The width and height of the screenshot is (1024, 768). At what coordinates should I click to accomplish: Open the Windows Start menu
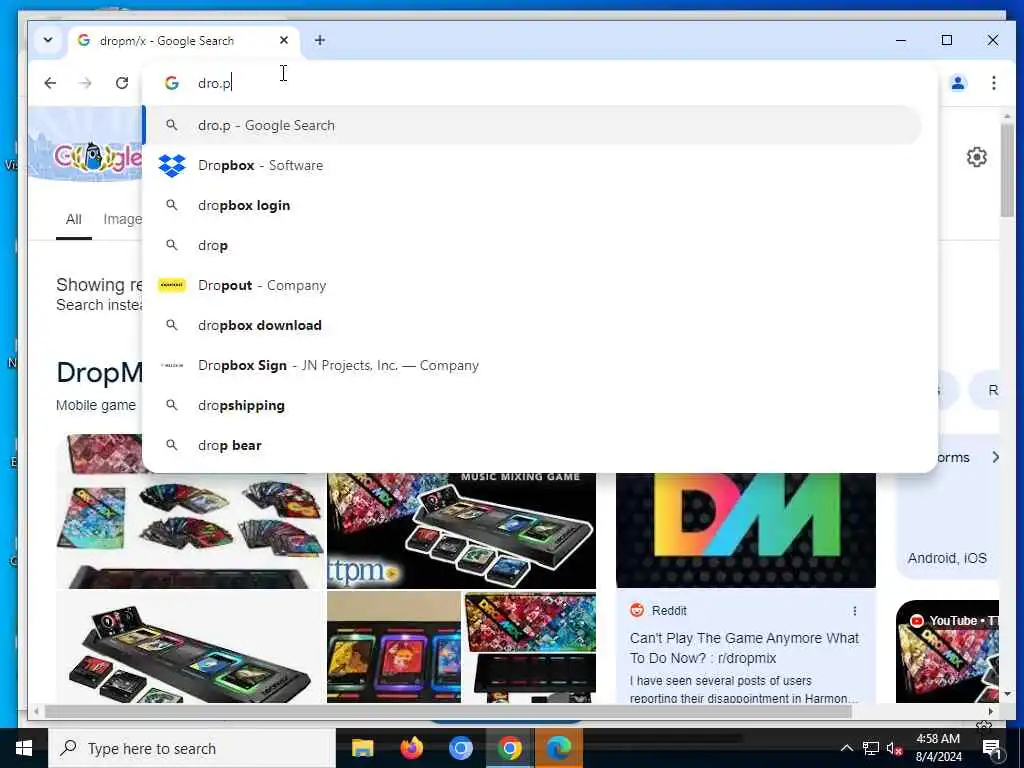pos(24,748)
